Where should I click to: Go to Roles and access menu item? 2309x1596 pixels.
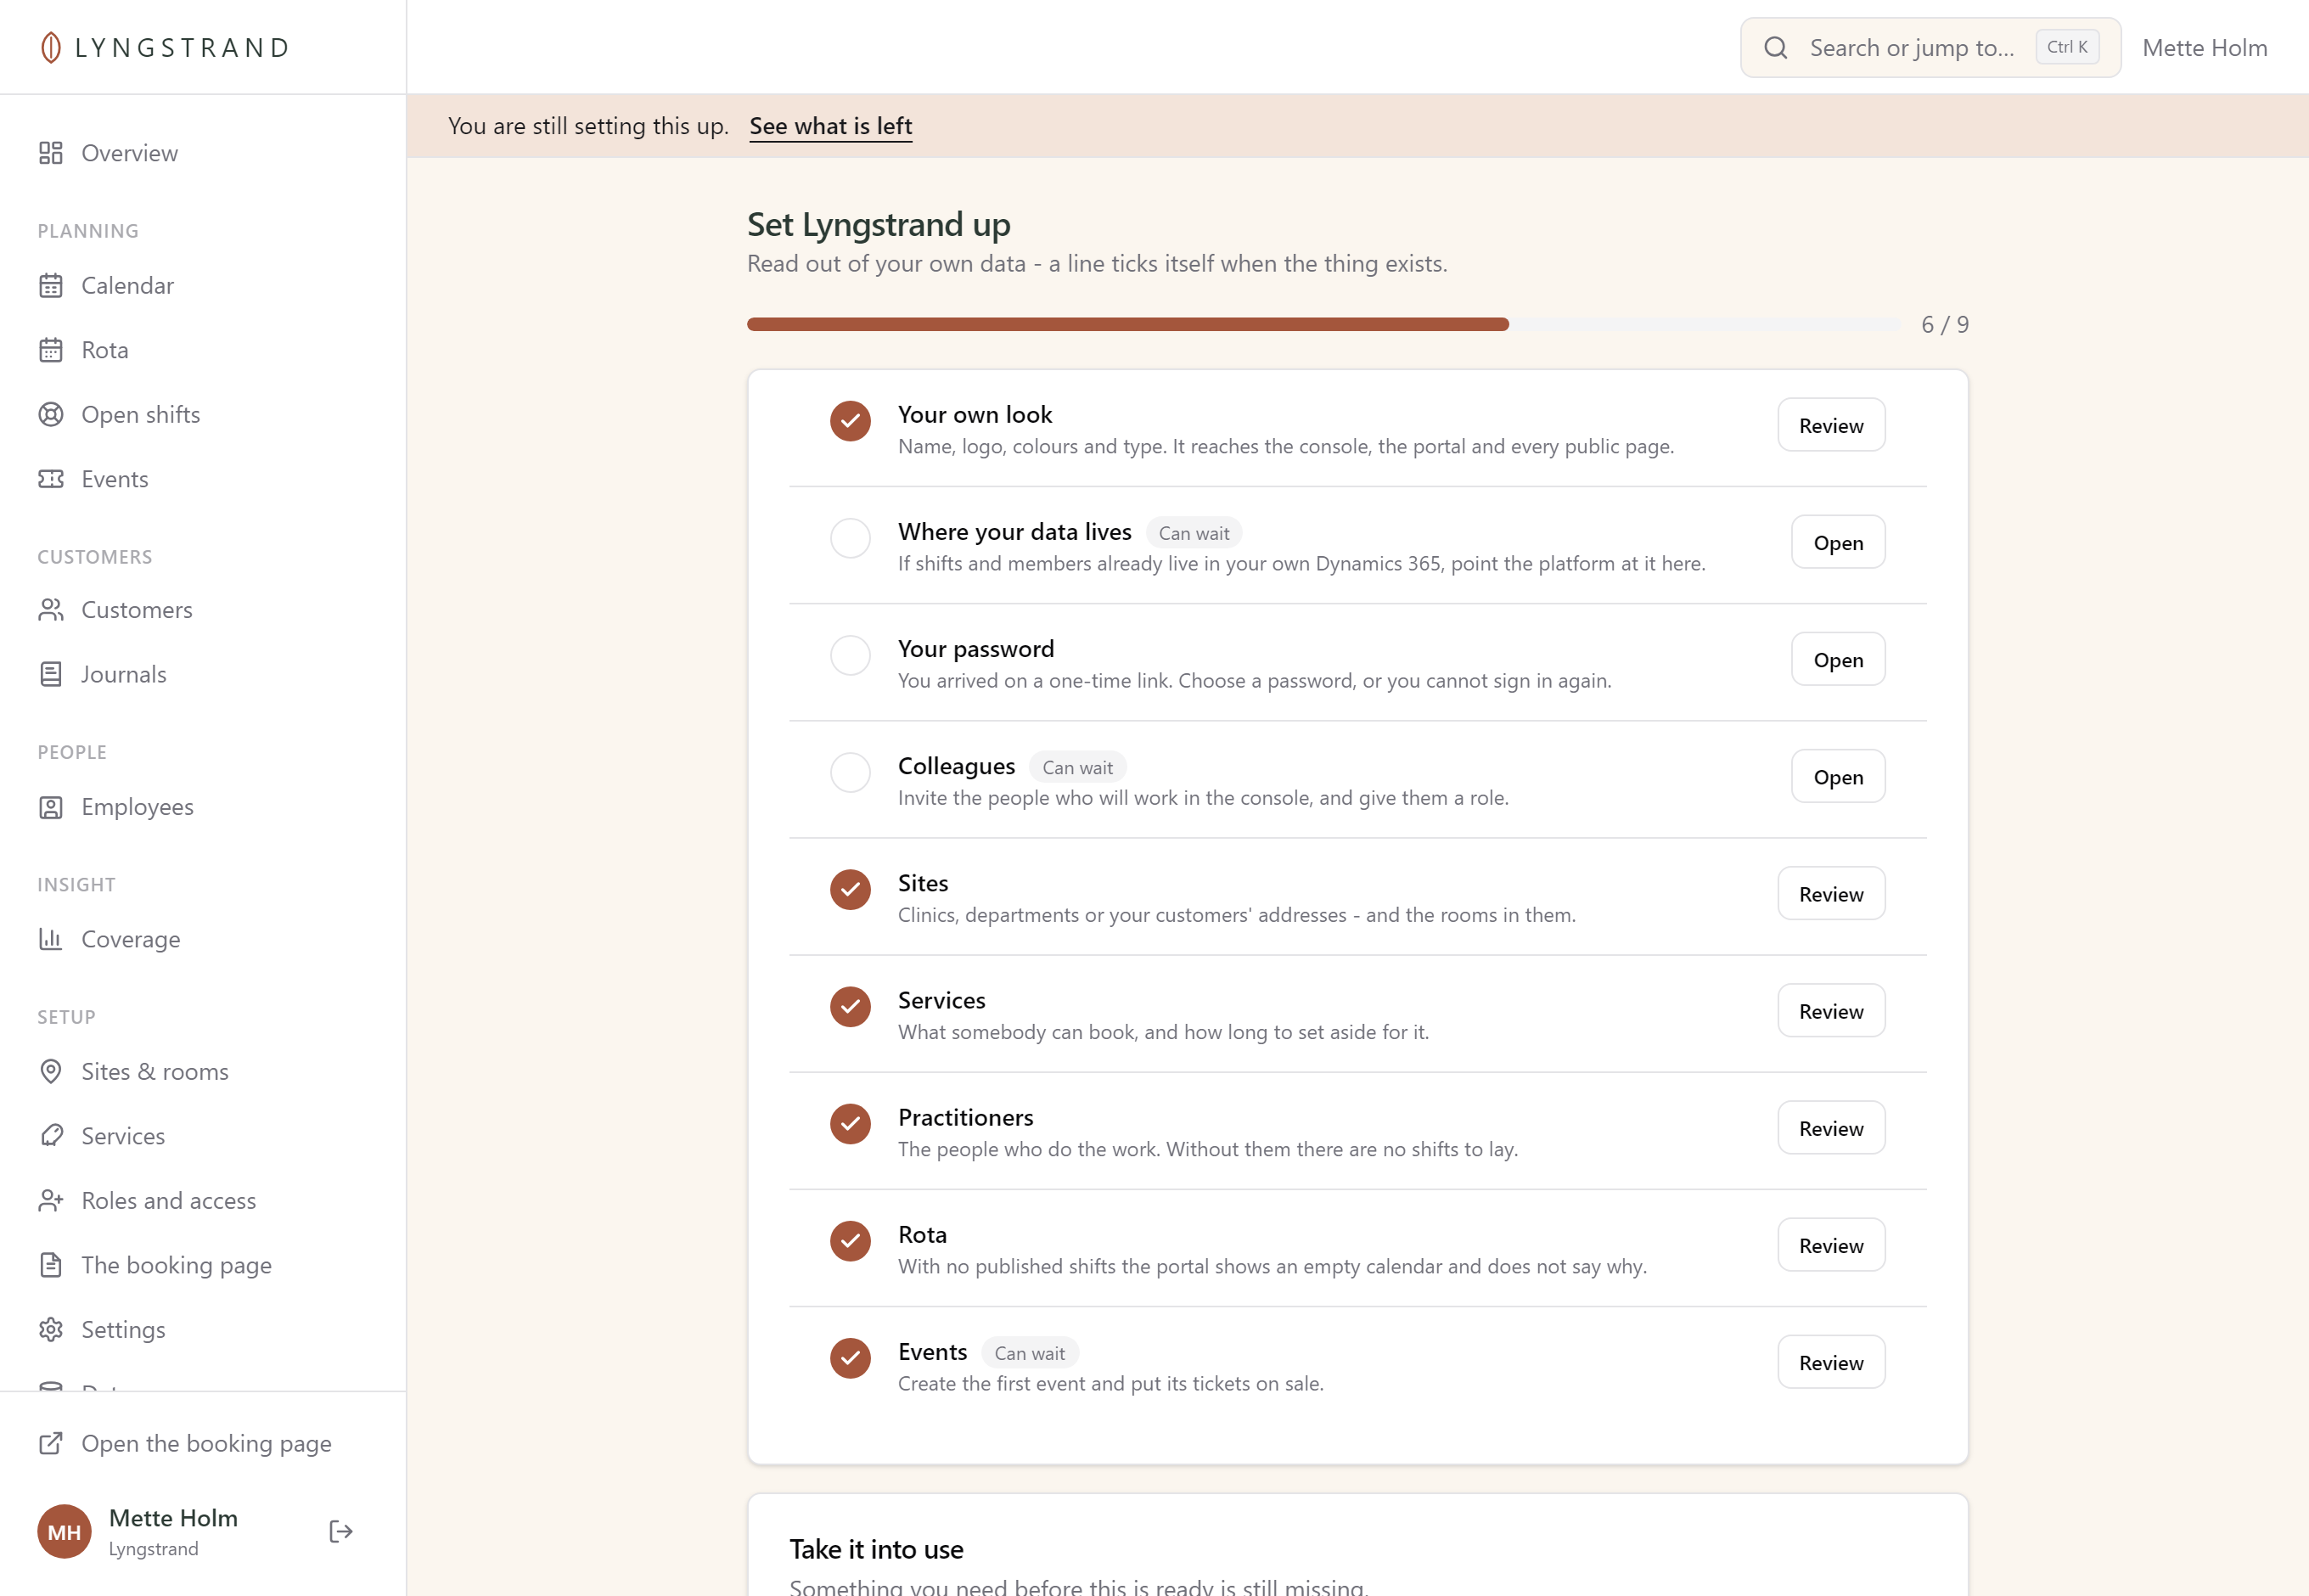[203, 1201]
